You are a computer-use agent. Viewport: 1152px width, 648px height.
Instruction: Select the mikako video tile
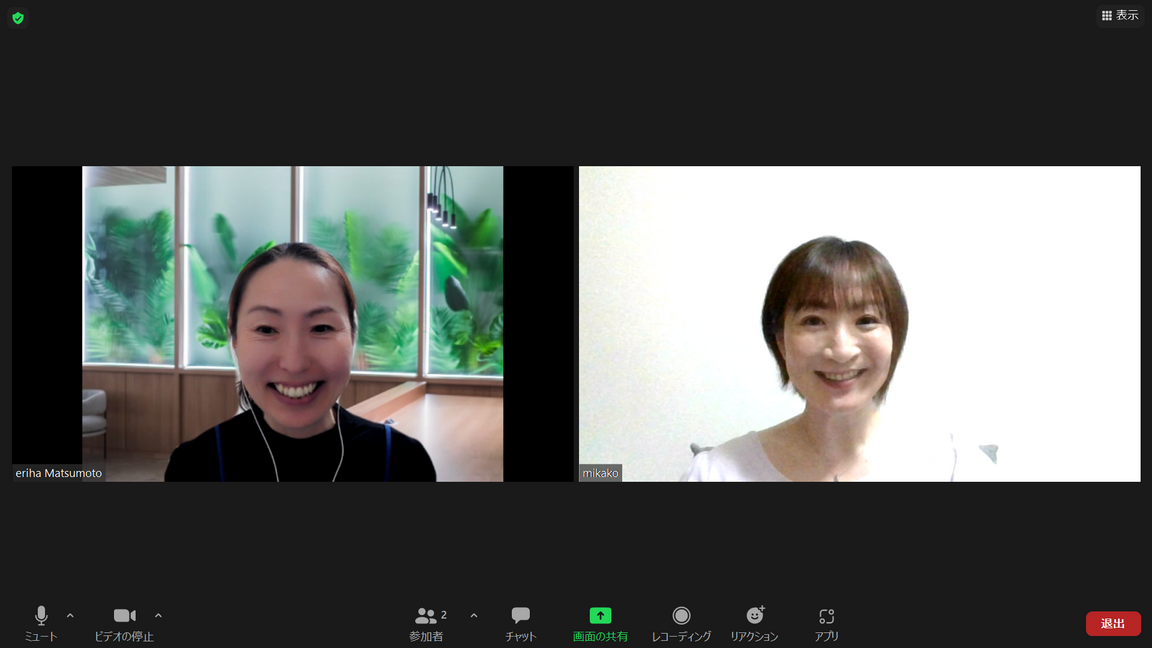[859, 323]
